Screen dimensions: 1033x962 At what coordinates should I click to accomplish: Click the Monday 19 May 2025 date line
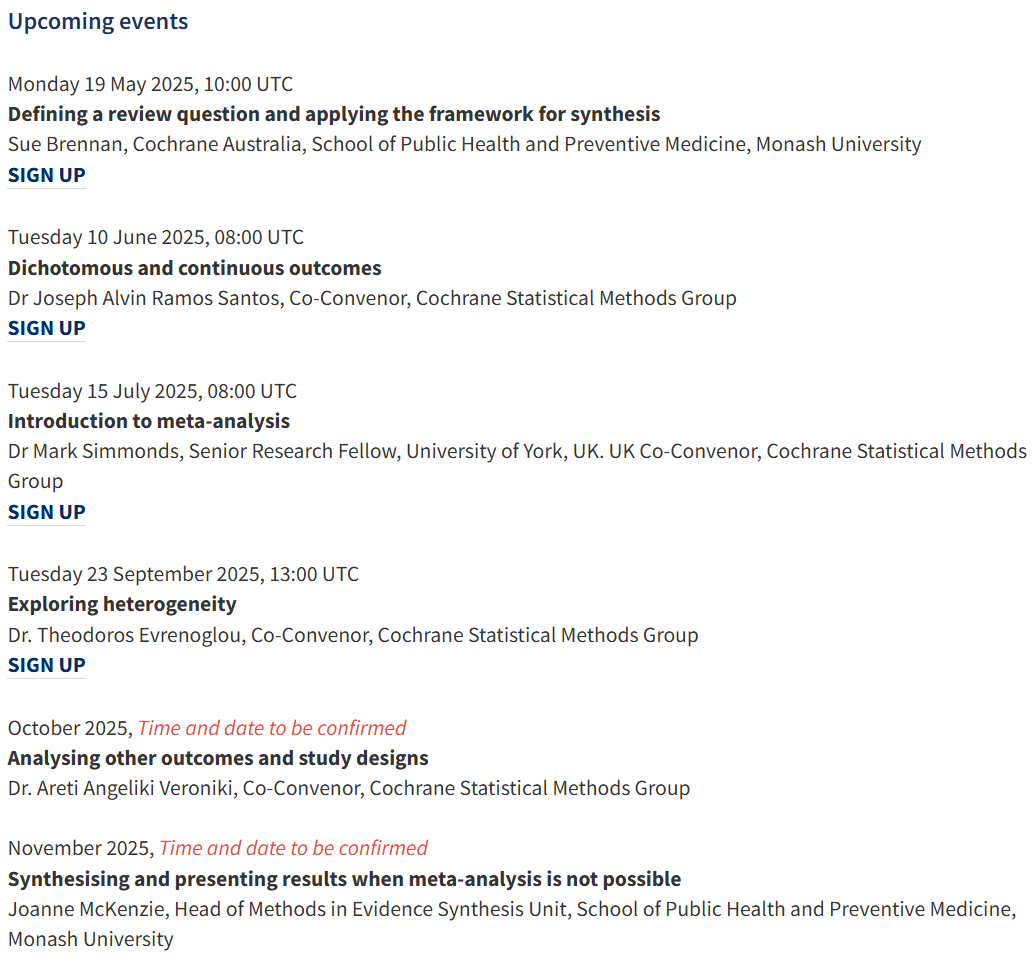tap(150, 84)
